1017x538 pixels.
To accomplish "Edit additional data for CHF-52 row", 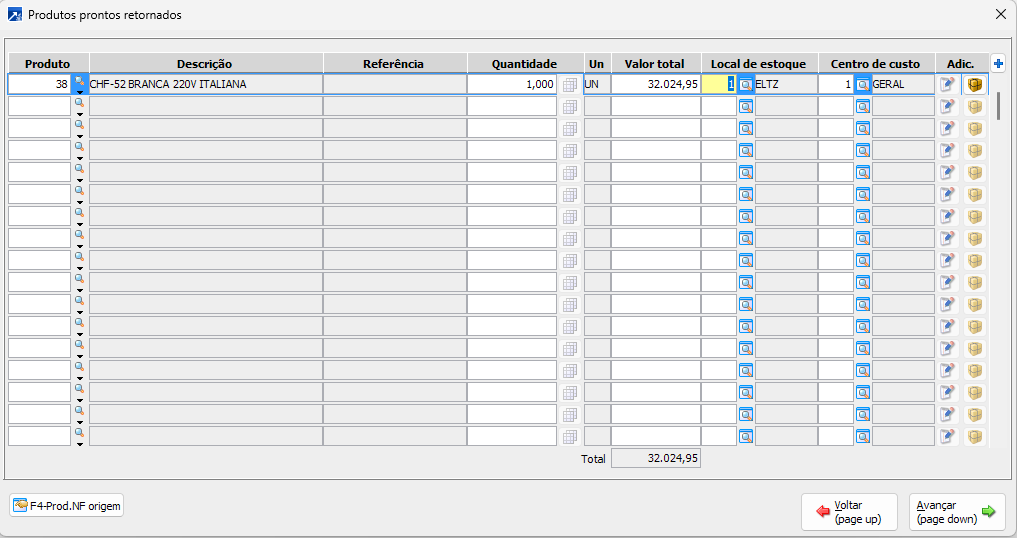I will [x=948, y=84].
